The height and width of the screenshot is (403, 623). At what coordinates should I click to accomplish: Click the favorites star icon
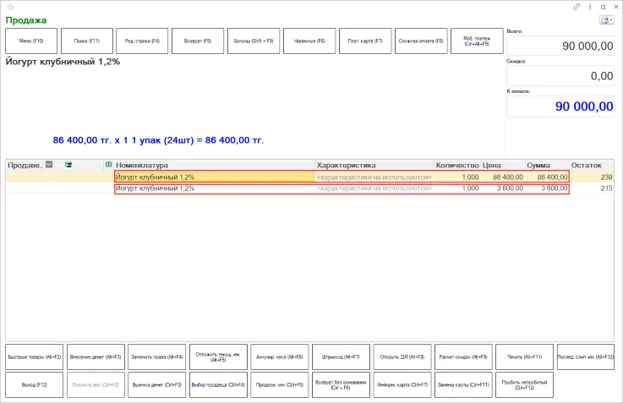click(10, 7)
